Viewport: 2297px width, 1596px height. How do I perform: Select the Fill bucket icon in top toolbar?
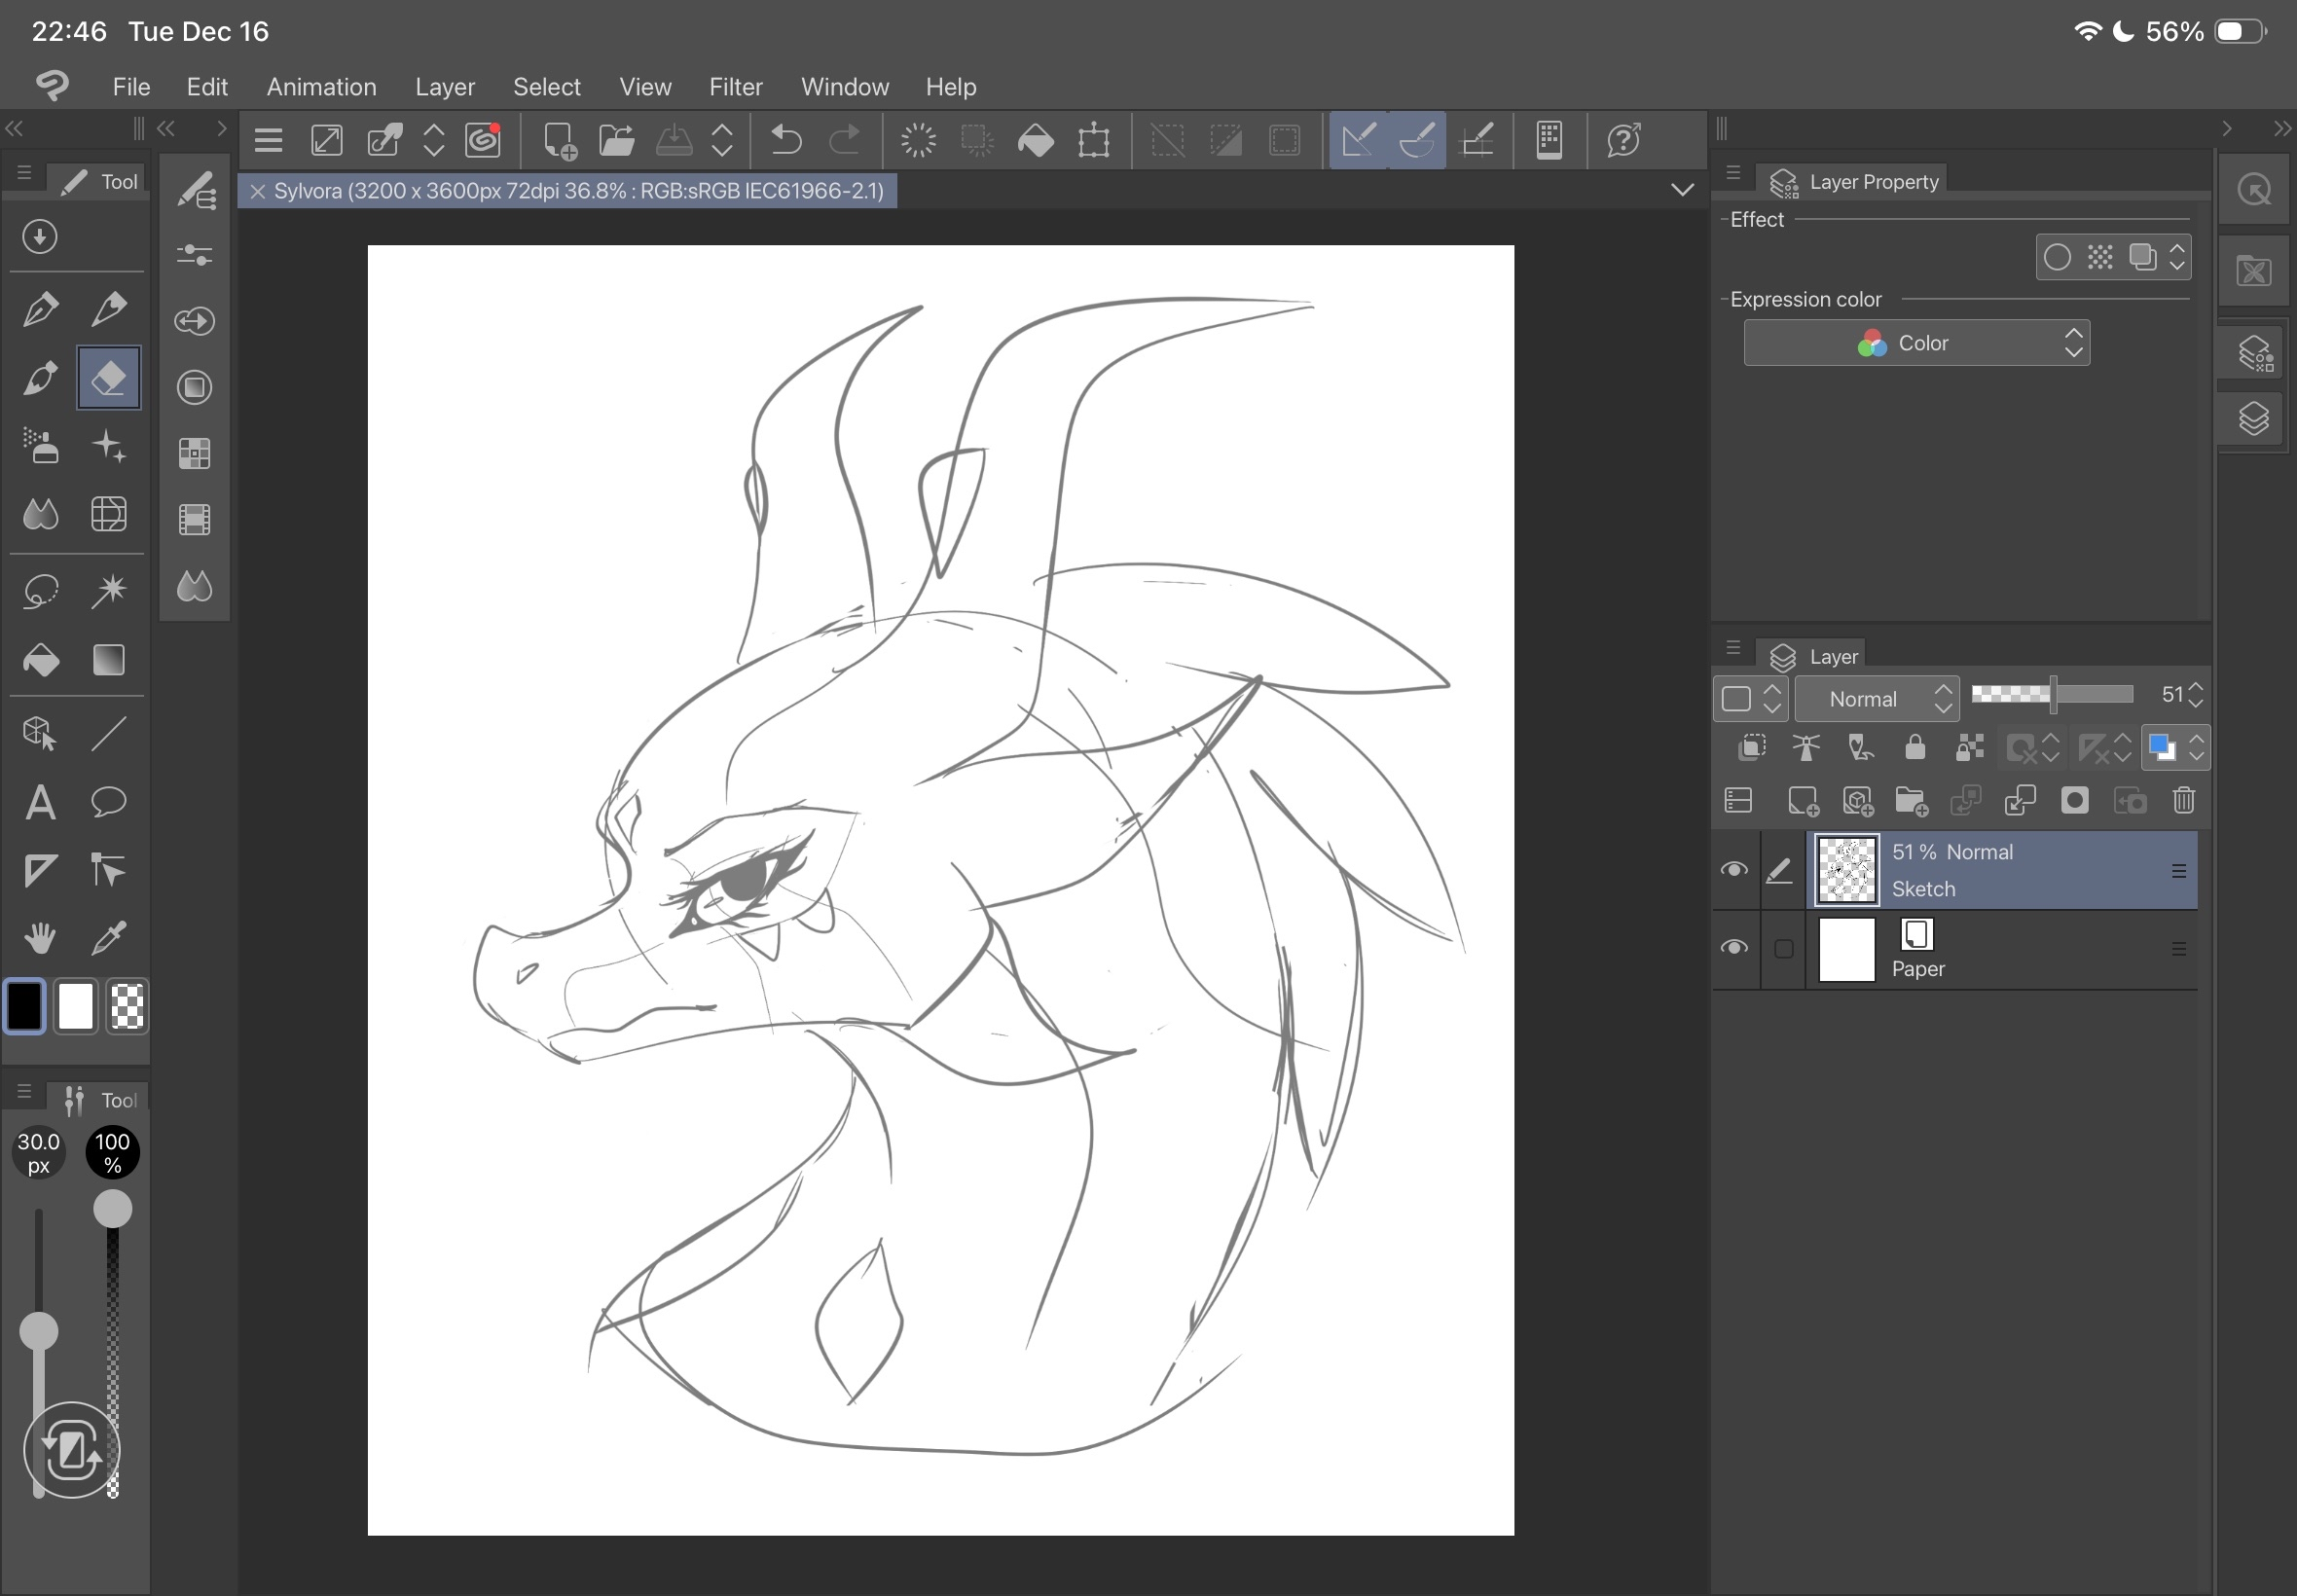click(x=1035, y=140)
